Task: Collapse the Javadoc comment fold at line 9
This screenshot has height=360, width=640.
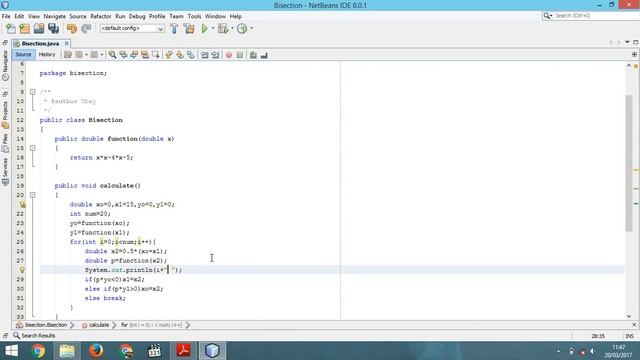Action: click(x=33, y=92)
